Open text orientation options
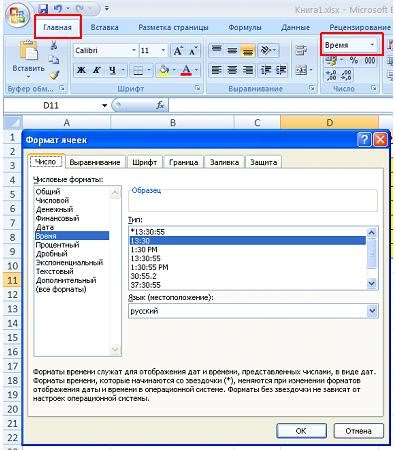The height and width of the screenshot is (450, 395). [267, 50]
